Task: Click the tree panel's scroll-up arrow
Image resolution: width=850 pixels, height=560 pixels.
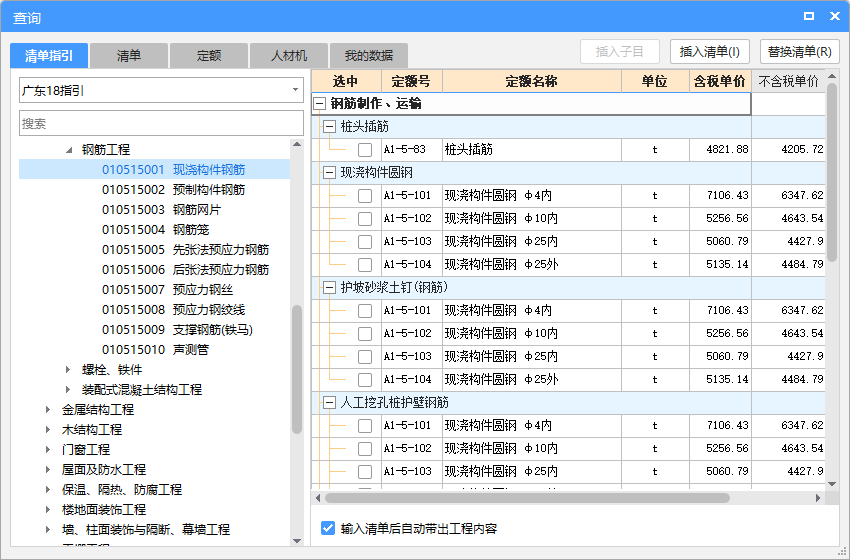Action: pos(297,144)
